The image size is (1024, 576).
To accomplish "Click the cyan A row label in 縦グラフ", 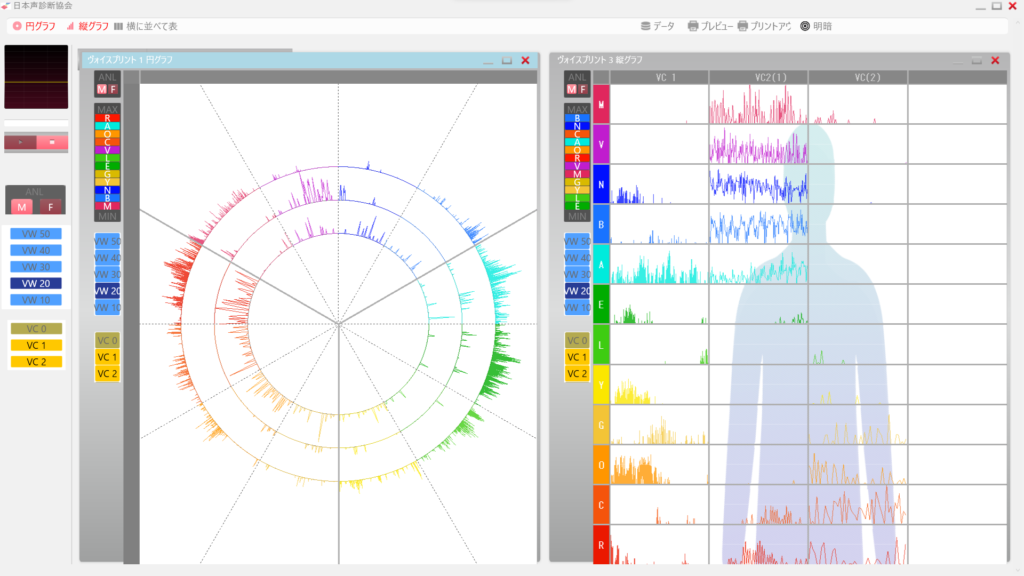I will coord(601,264).
